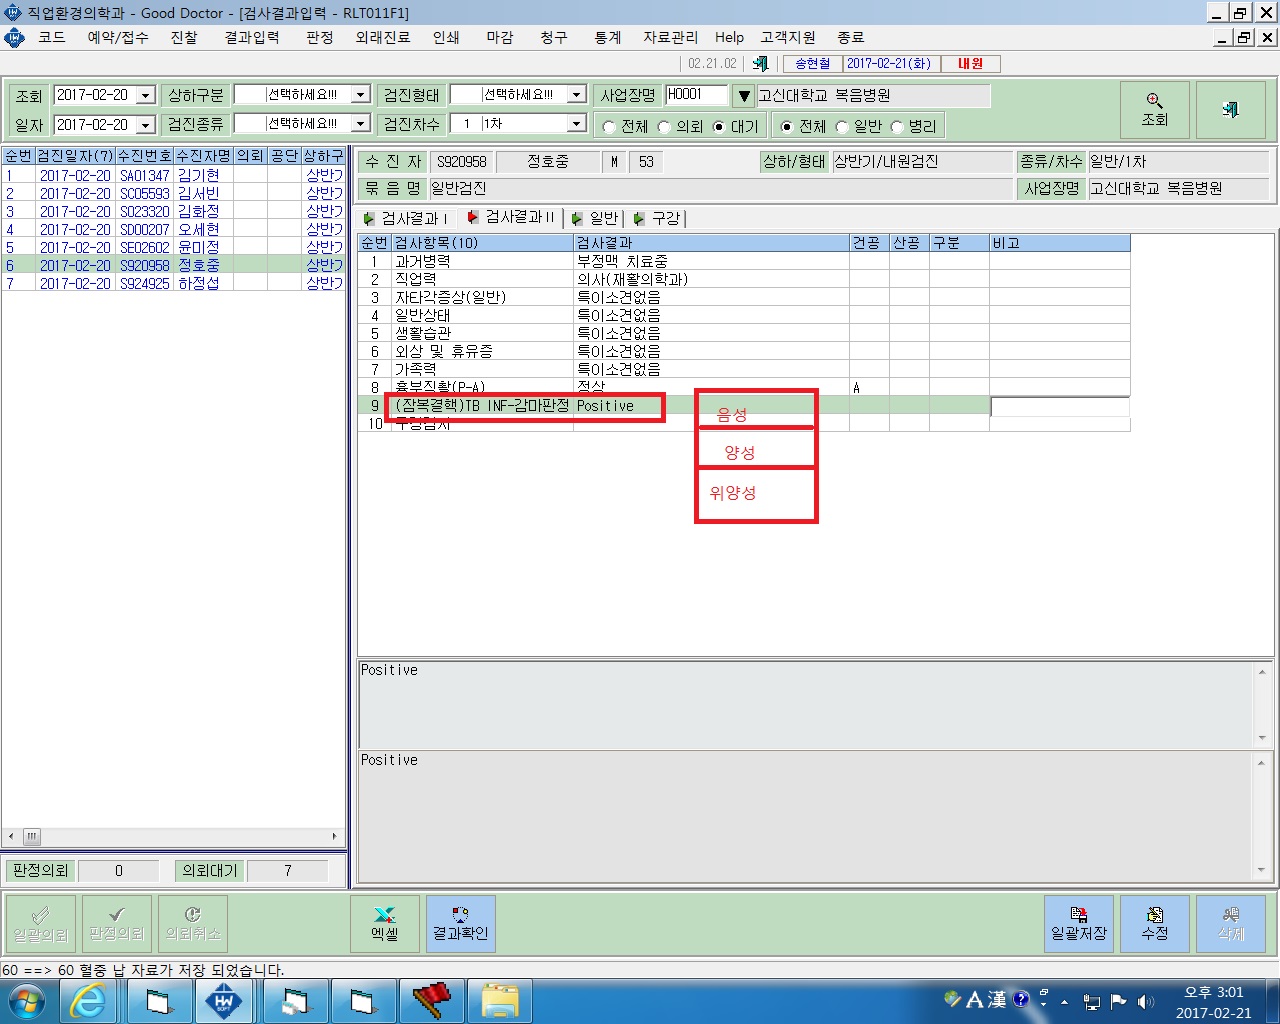1280x1024 pixels.
Task: Click the 엑셀 export icon
Action: click(385, 923)
